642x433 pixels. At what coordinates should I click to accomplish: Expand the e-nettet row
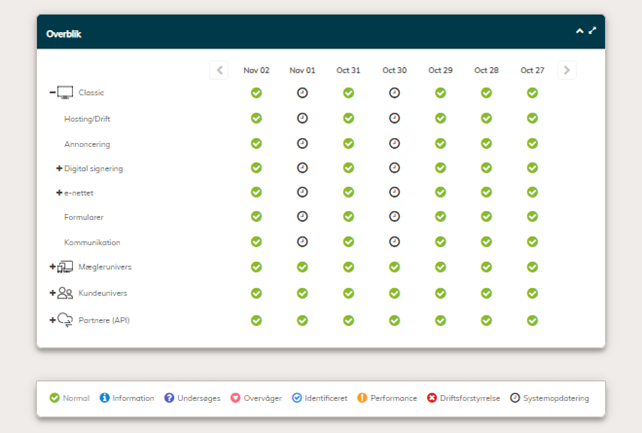[x=59, y=193]
